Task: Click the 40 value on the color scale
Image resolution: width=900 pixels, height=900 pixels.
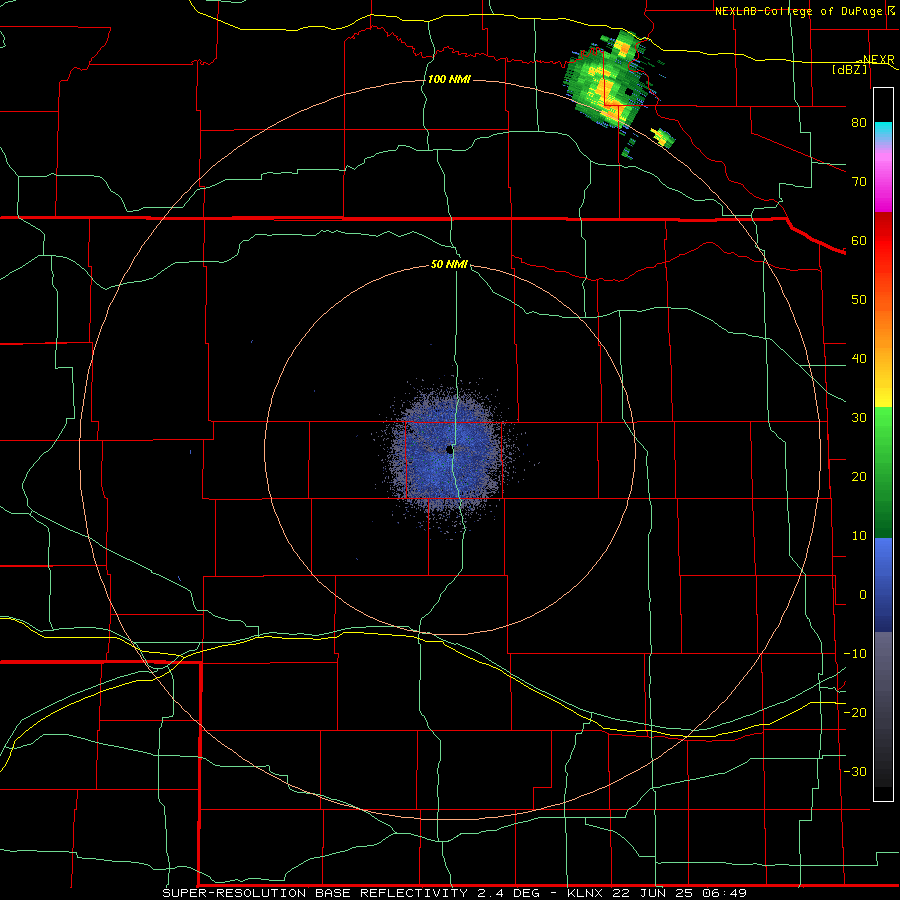Action: click(x=859, y=359)
